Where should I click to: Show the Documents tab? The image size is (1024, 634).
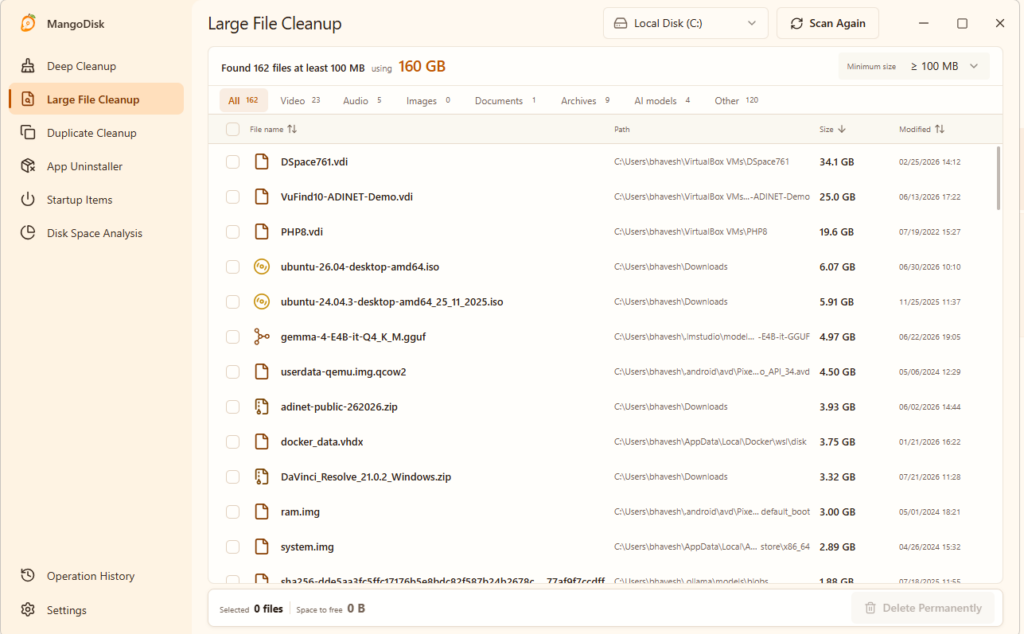pyautogui.click(x=505, y=100)
